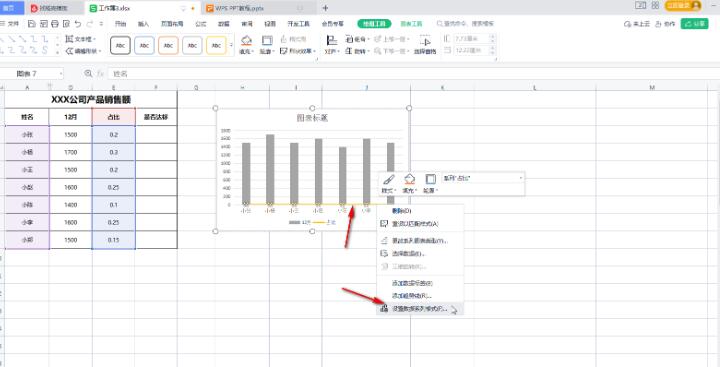The width and height of the screenshot is (720, 367).
Task: Click the plus icon to open a new tab
Action: (x=325, y=8)
